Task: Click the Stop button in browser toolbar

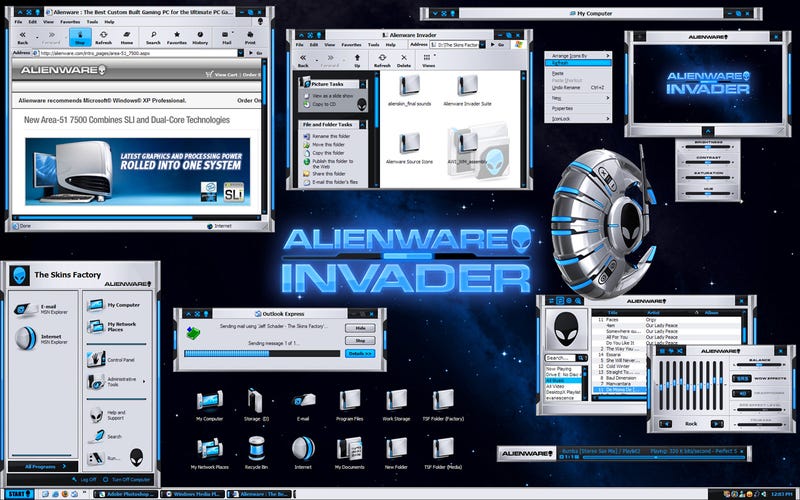Action: (80, 37)
